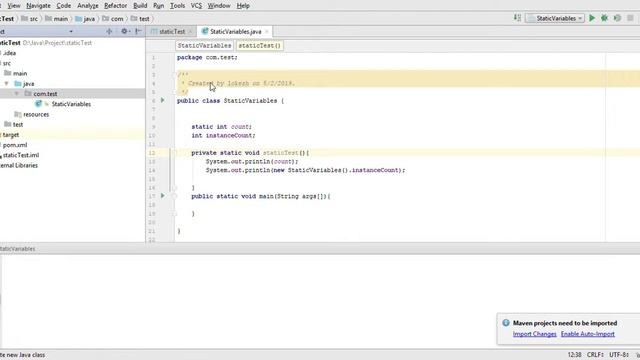
Task: Click the System.out.println(count) line
Action: 252,162
